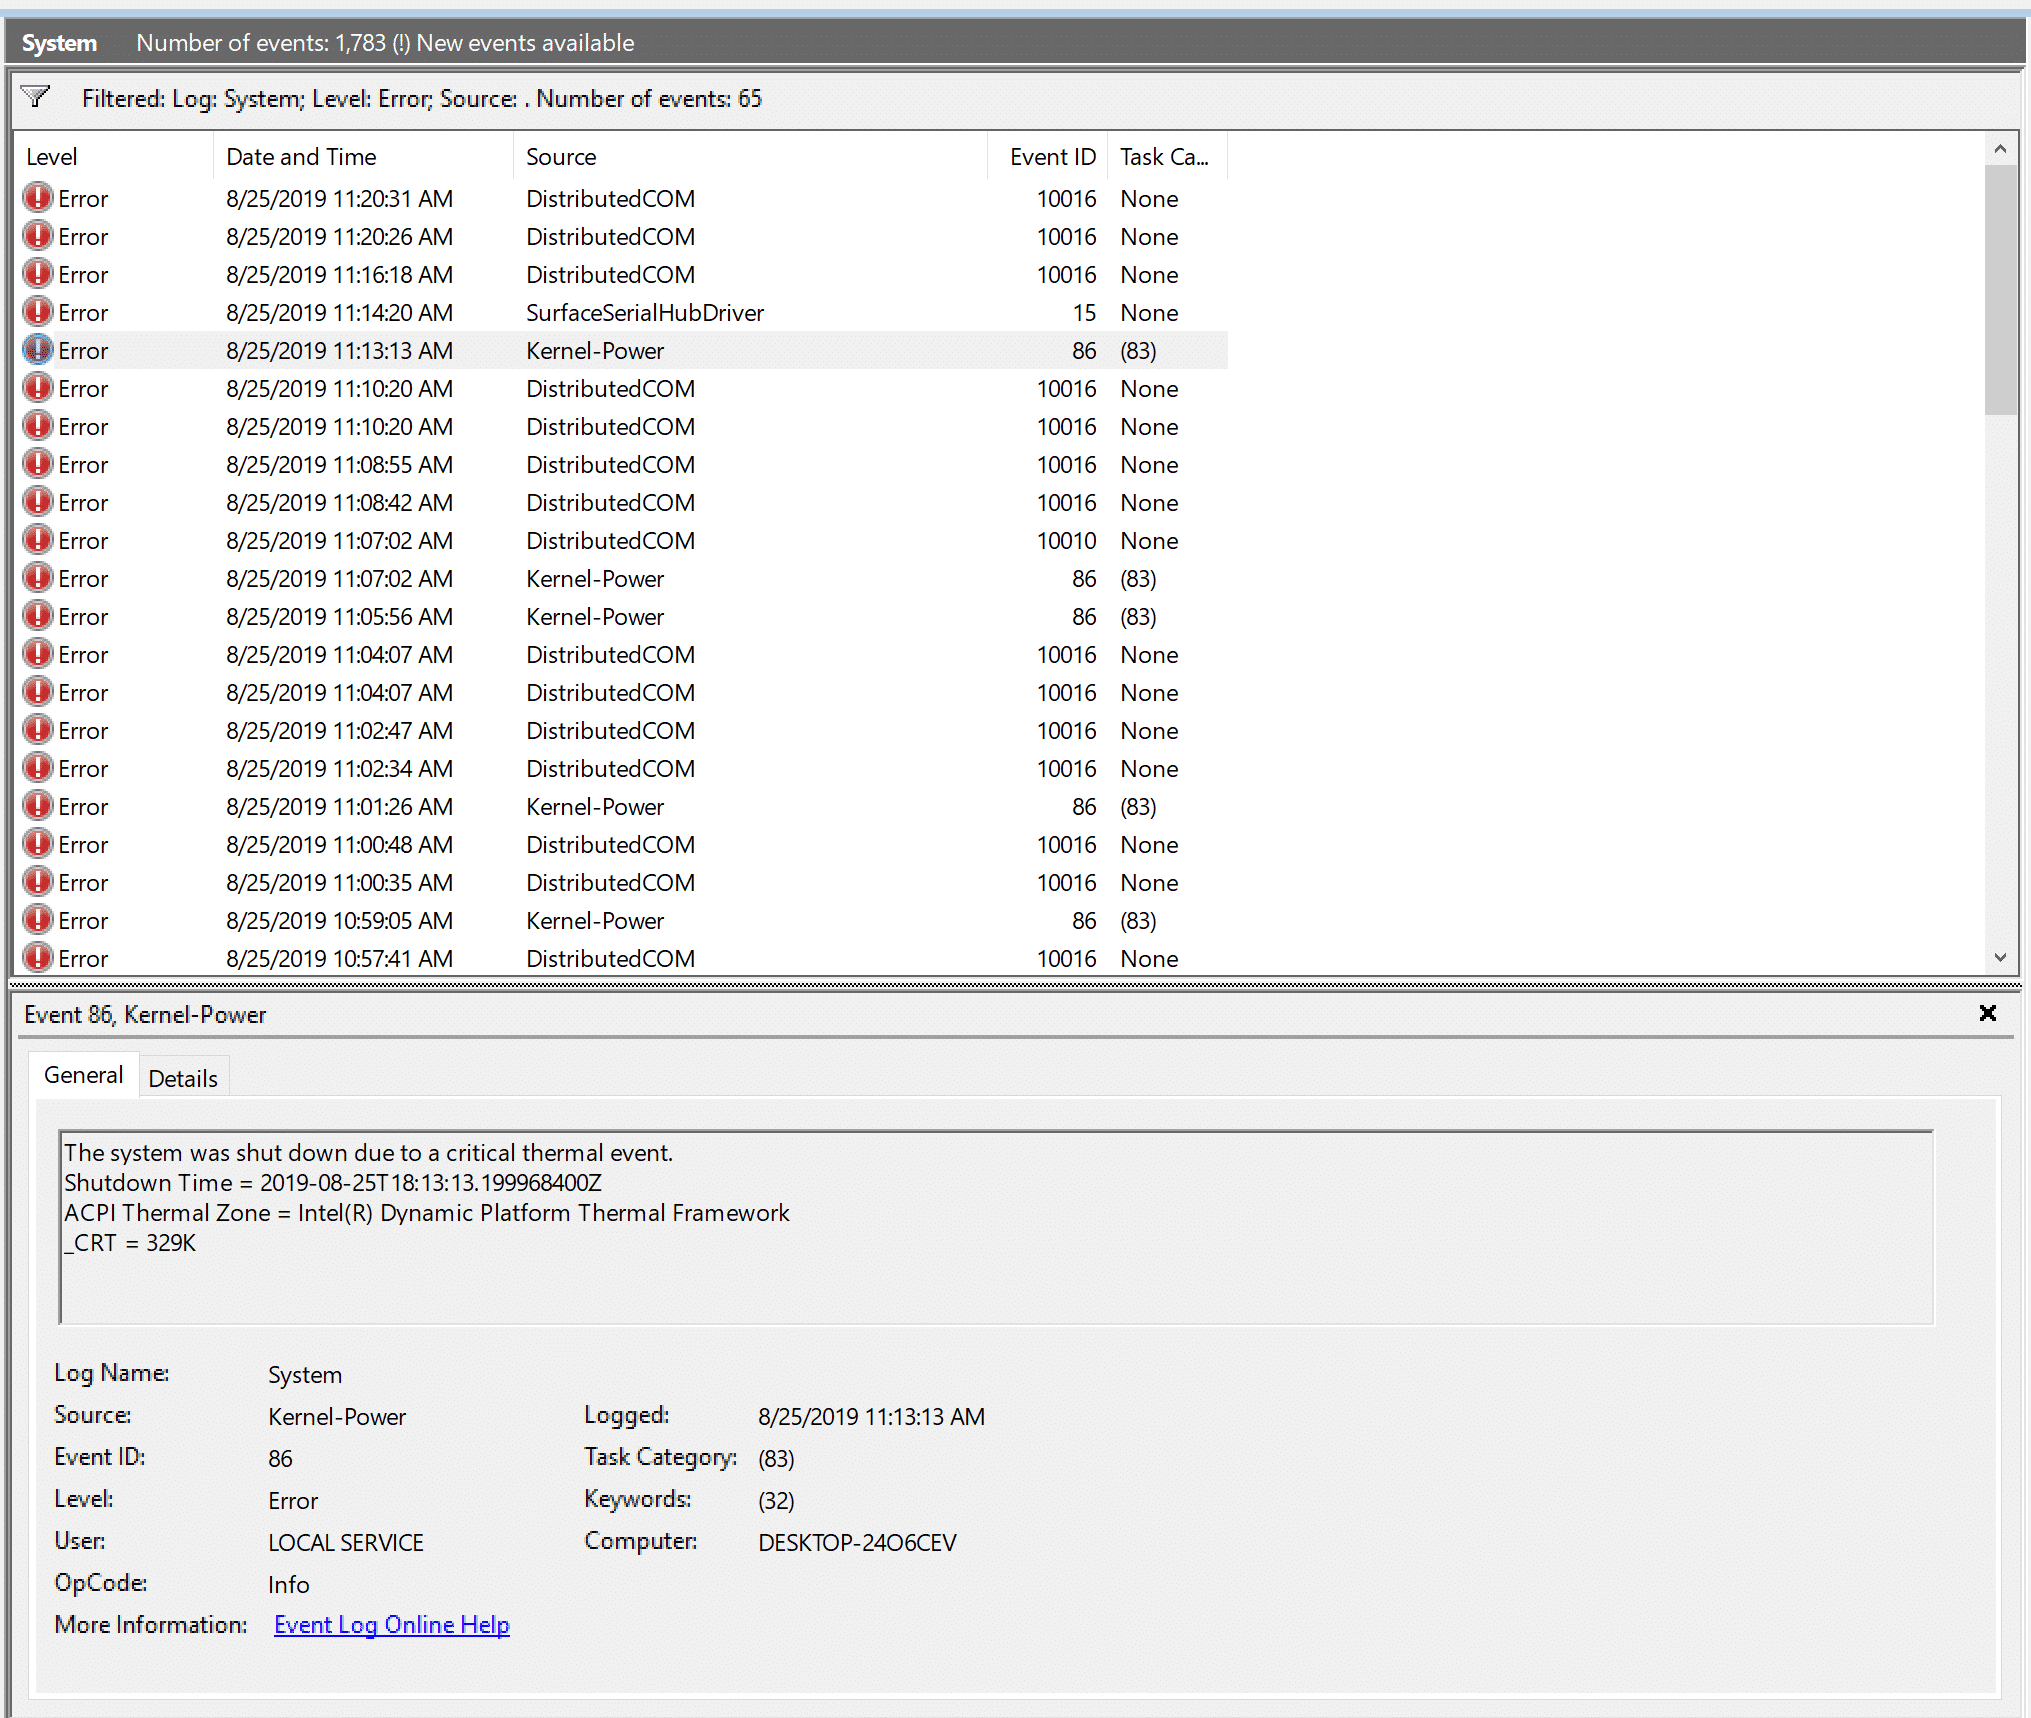Switch to the Details tab

(x=183, y=1078)
